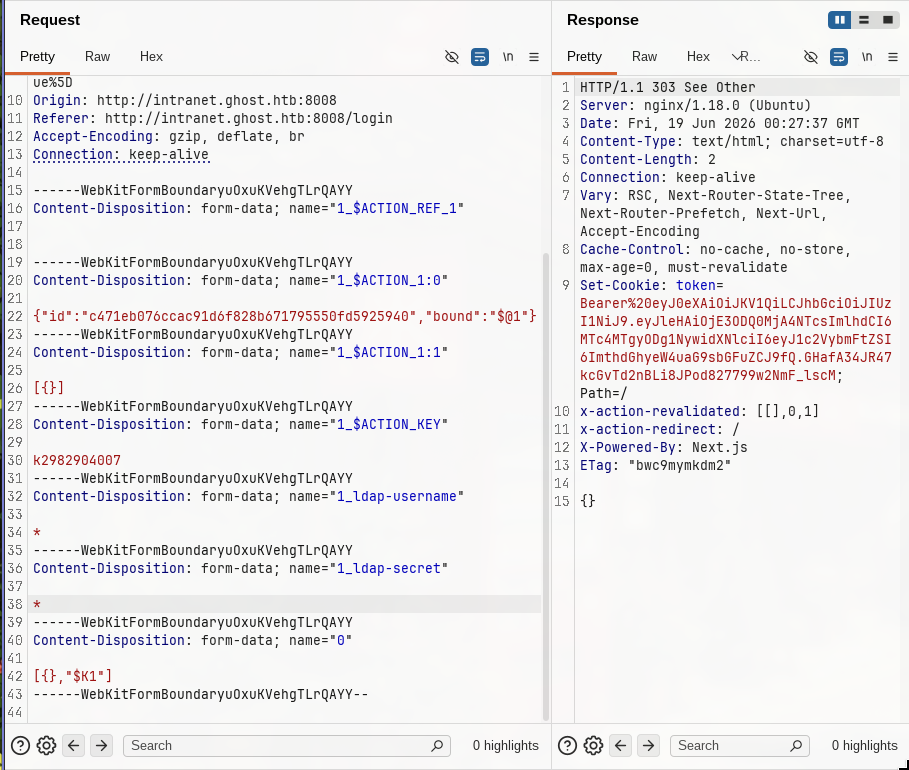The width and height of the screenshot is (909, 770).
Task: Toggle hidden characters eye icon in Response
Action: pyautogui.click(x=810, y=57)
